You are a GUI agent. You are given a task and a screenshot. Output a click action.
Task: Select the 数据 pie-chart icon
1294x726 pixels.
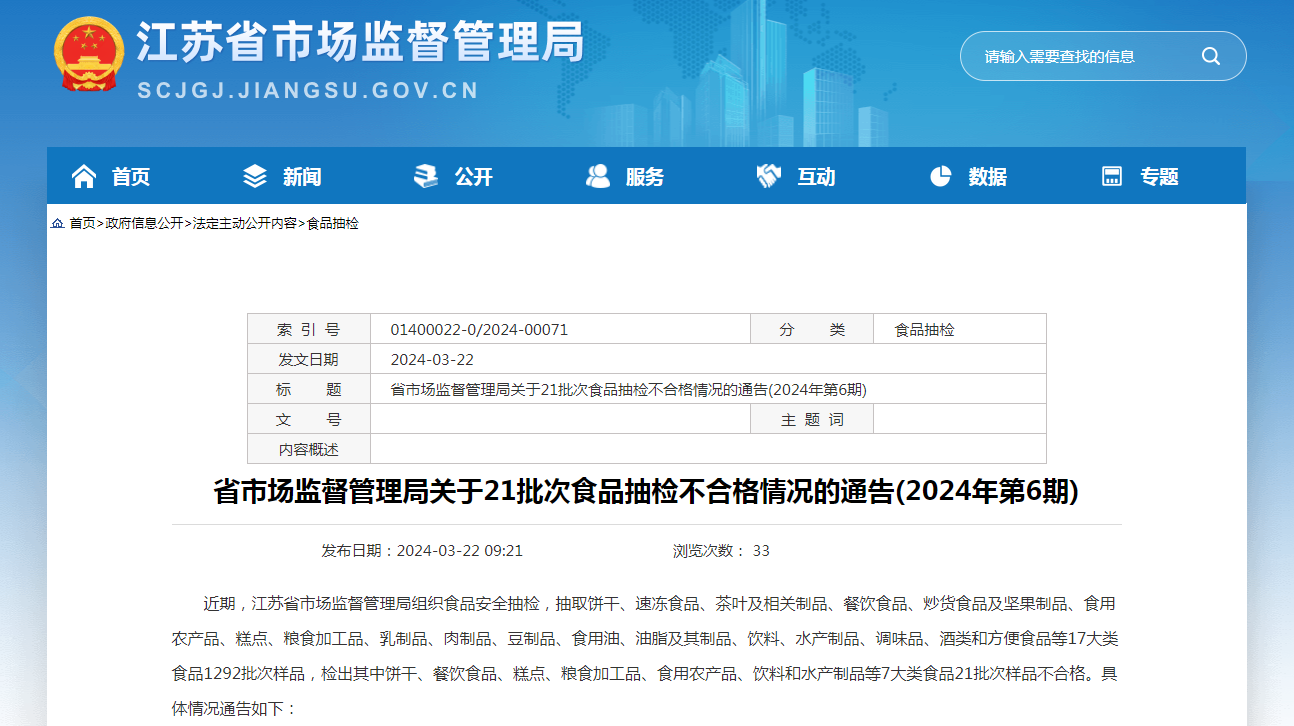coord(940,174)
